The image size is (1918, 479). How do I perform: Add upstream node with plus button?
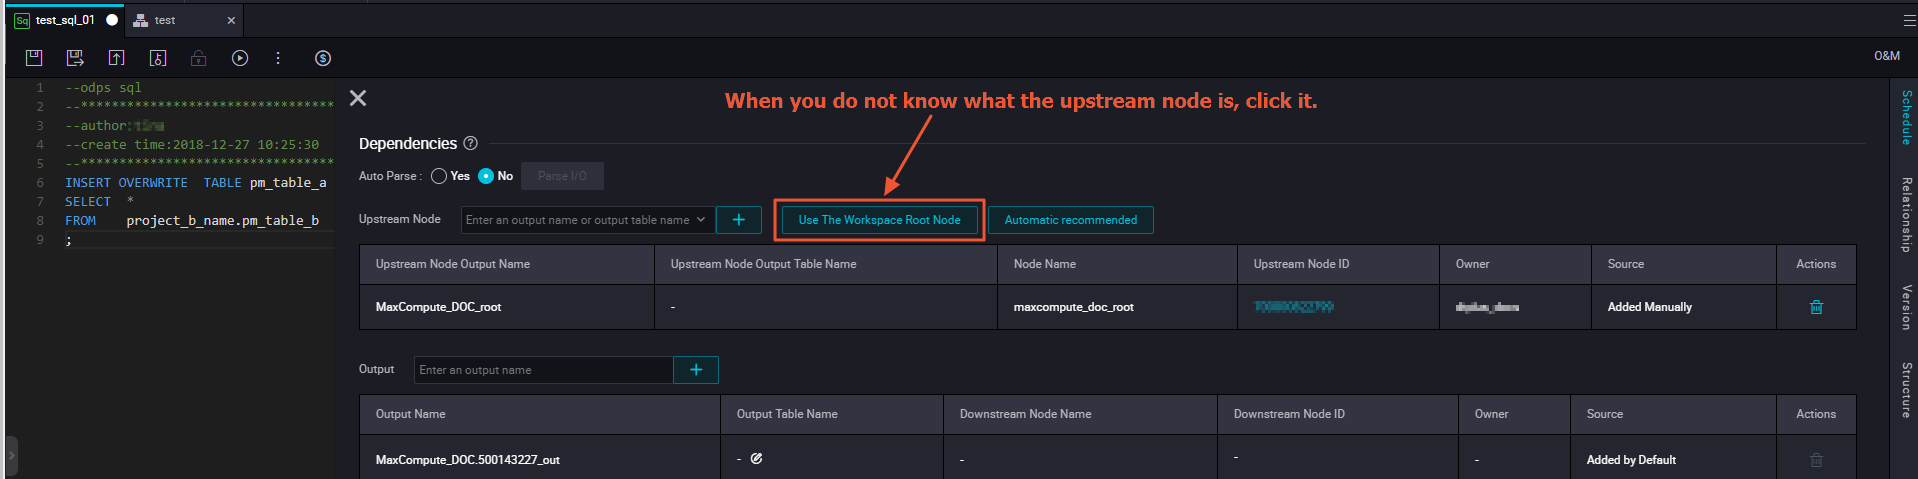[738, 220]
